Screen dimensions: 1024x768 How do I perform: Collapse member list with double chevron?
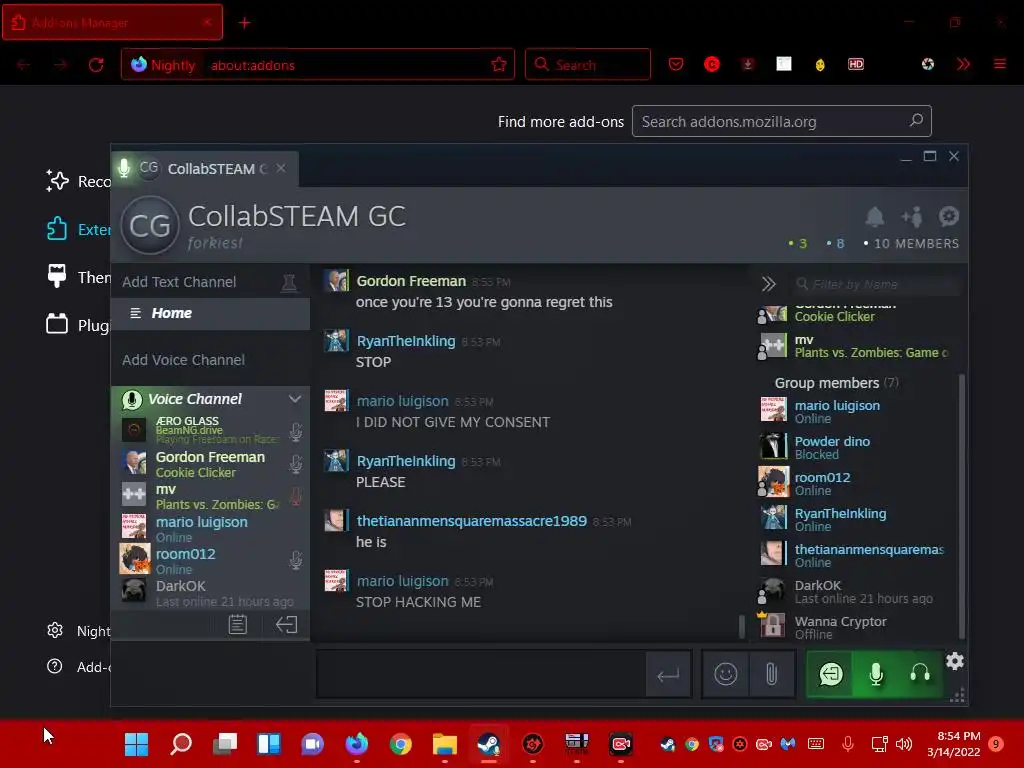pyautogui.click(x=768, y=284)
